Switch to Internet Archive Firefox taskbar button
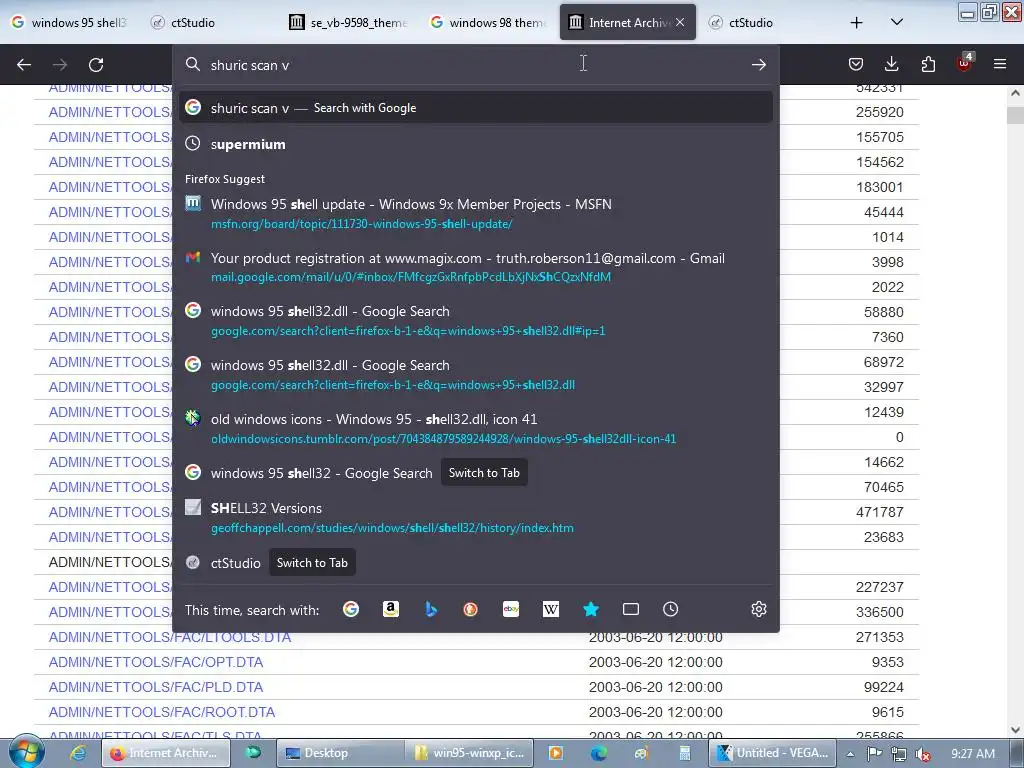Screen dimensions: 1024x768 [166, 753]
